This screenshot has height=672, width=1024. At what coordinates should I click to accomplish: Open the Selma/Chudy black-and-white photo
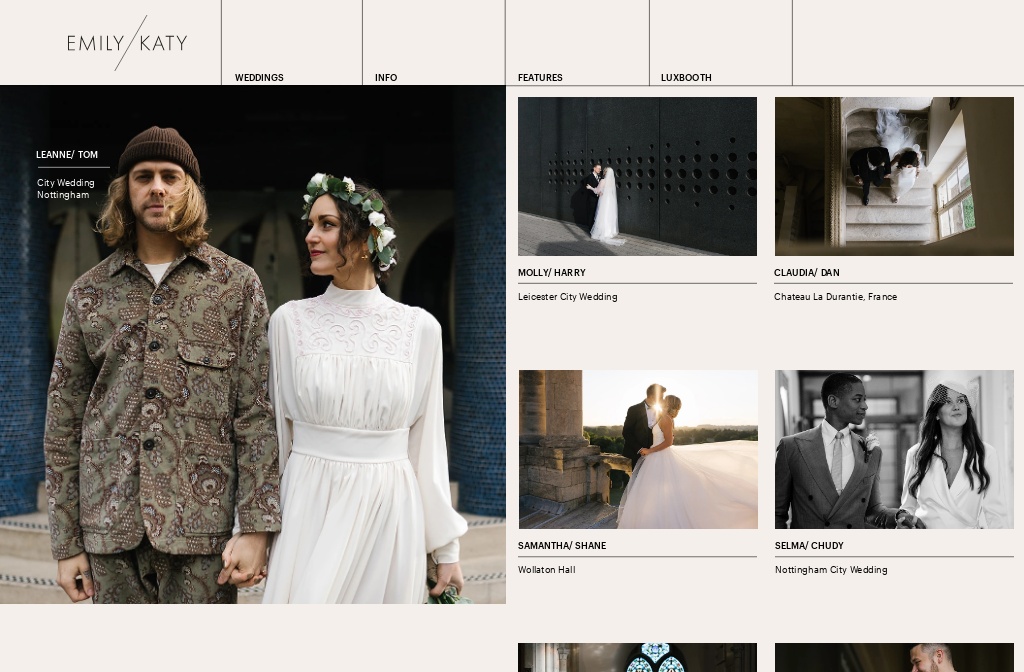coord(894,449)
